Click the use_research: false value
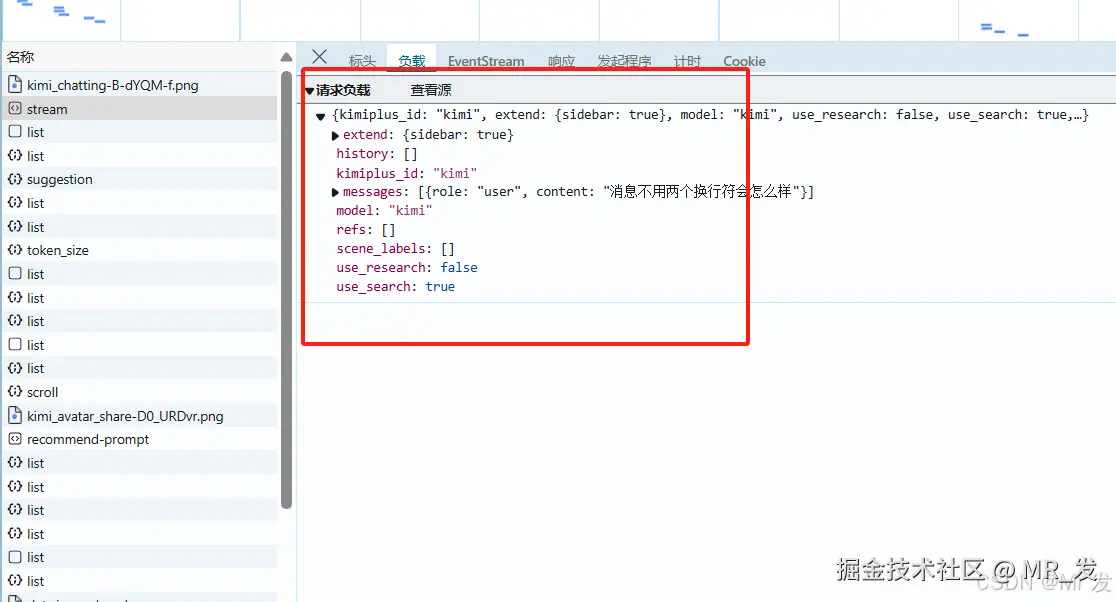Screen dimensions: 1116x602 458,268
